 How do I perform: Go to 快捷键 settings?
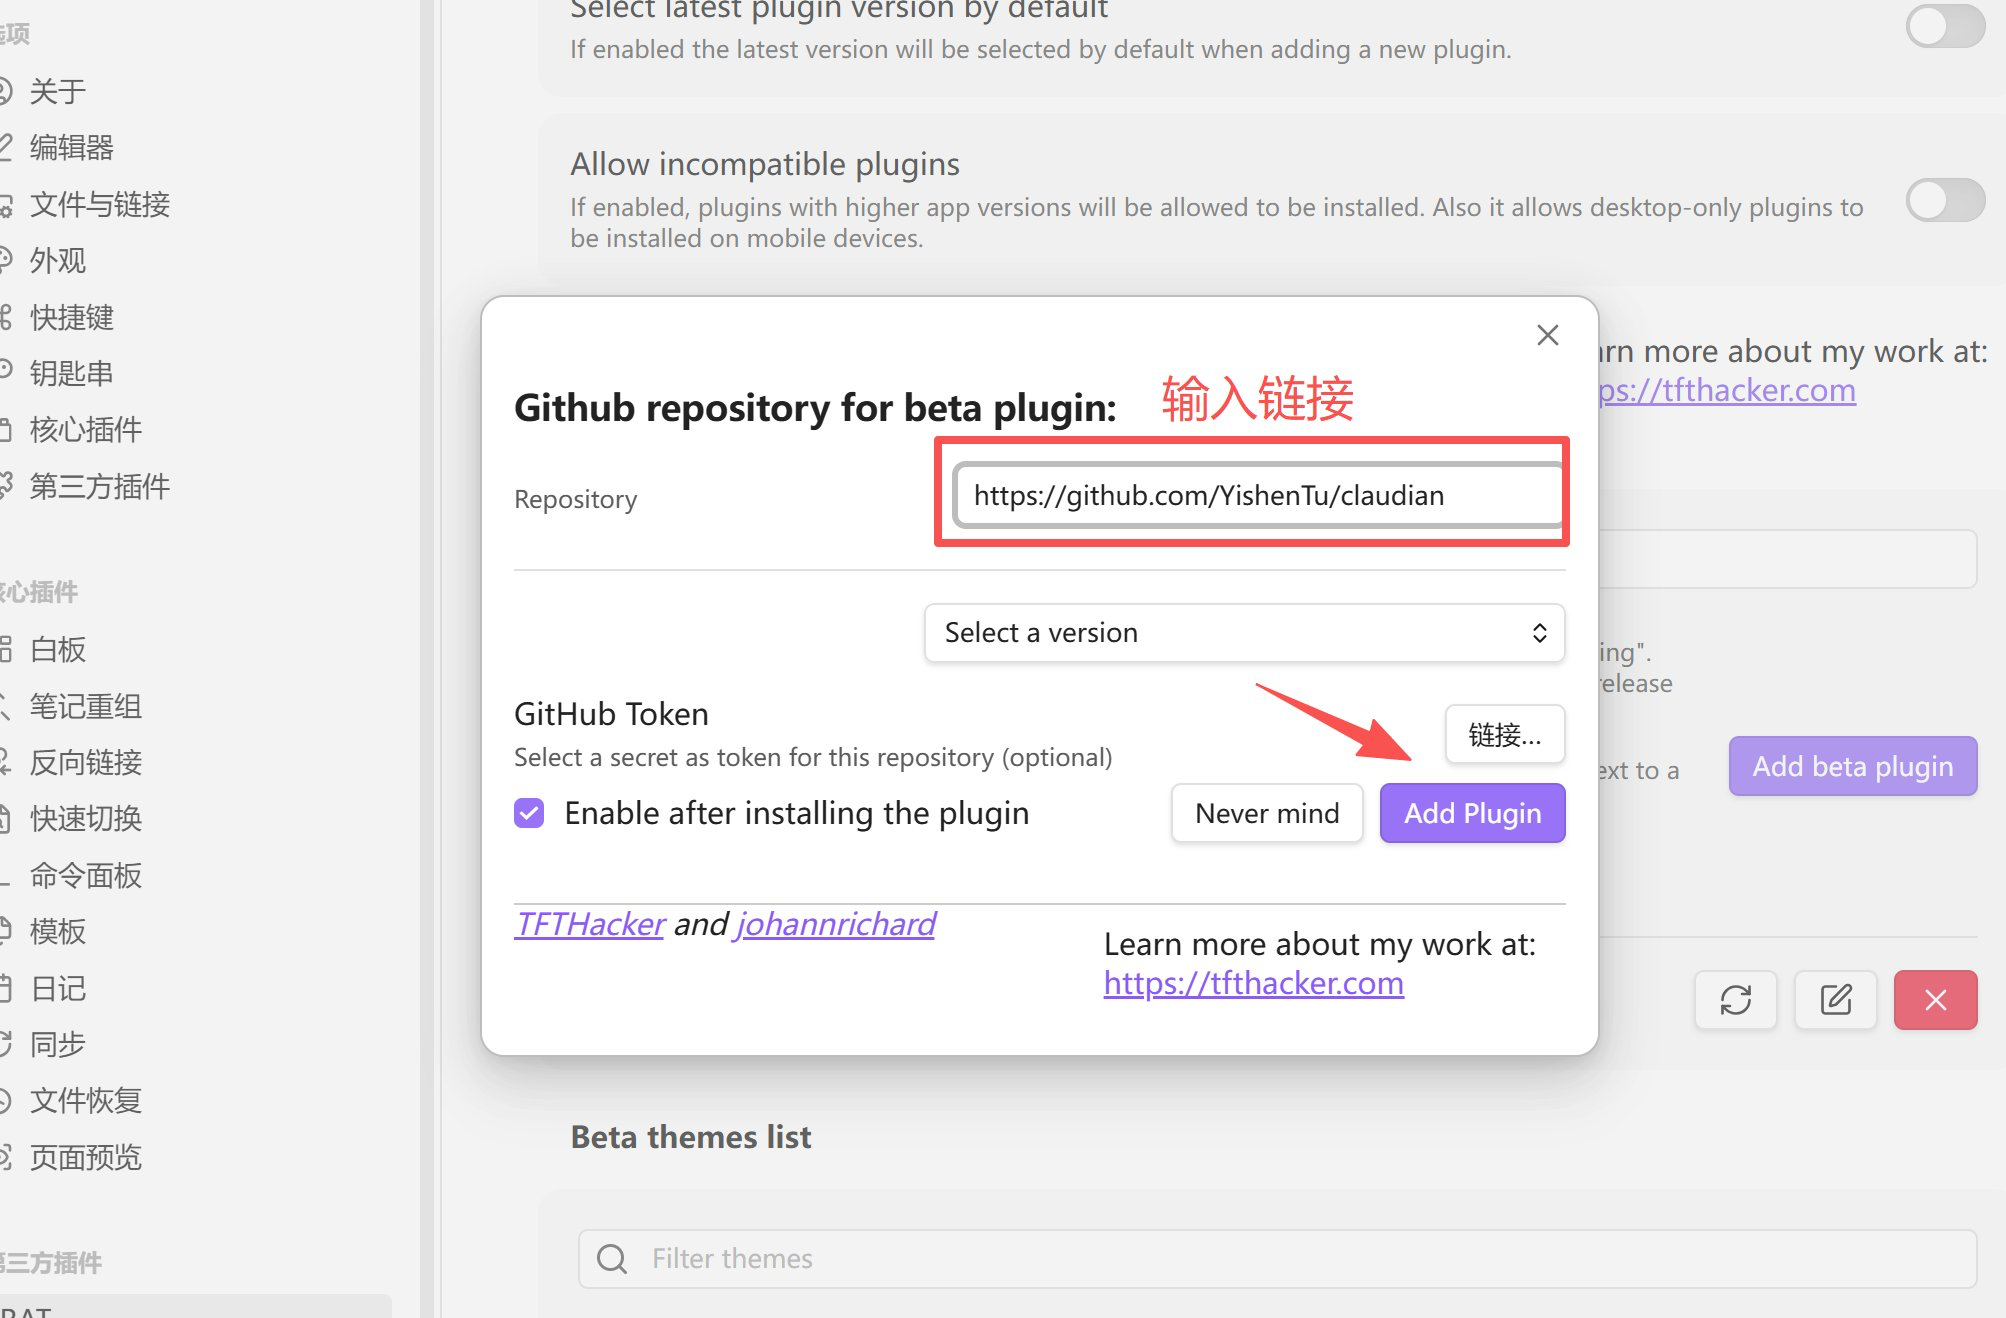[71, 317]
